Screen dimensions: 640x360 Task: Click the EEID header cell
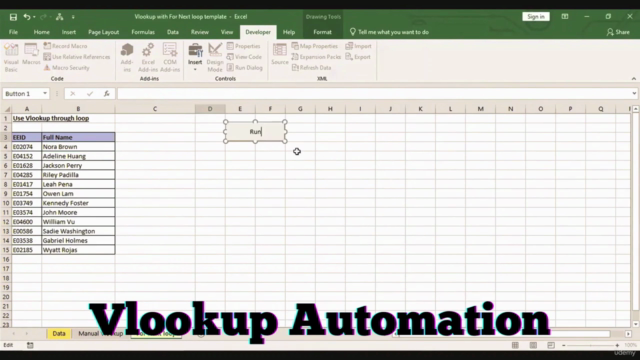[x=27, y=138]
